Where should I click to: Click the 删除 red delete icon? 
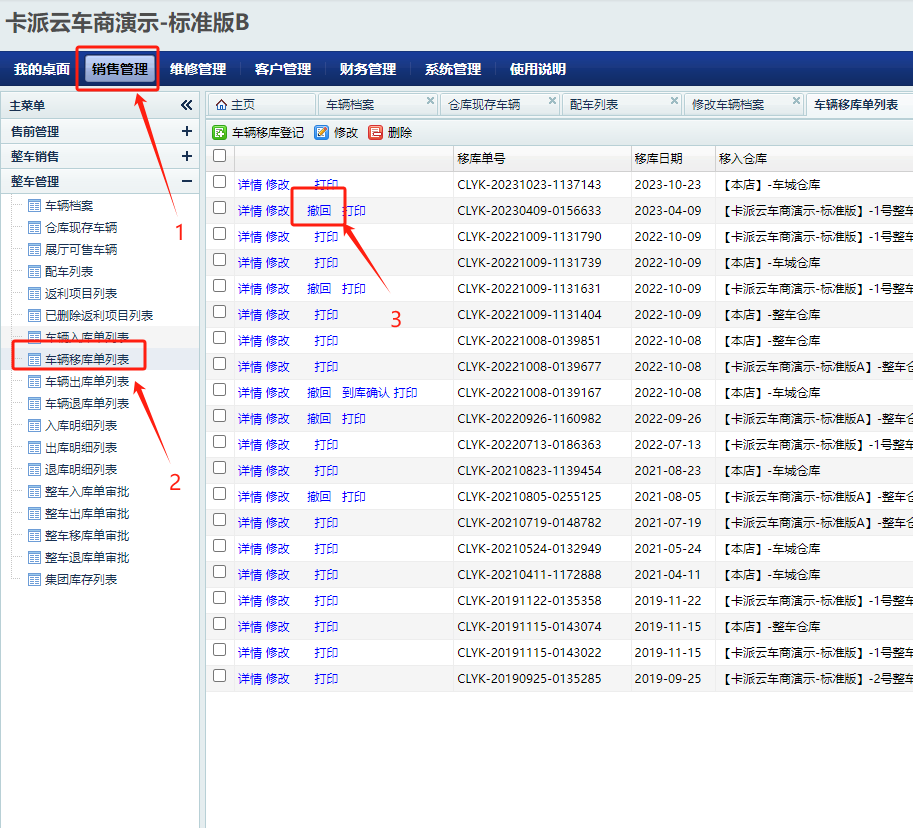pos(376,132)
